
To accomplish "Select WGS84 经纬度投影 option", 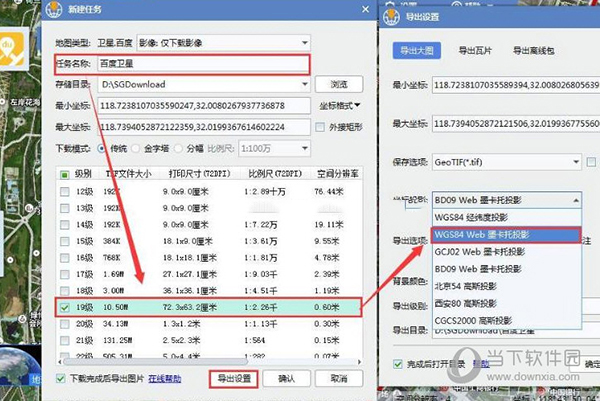I will tap(507, 217).
